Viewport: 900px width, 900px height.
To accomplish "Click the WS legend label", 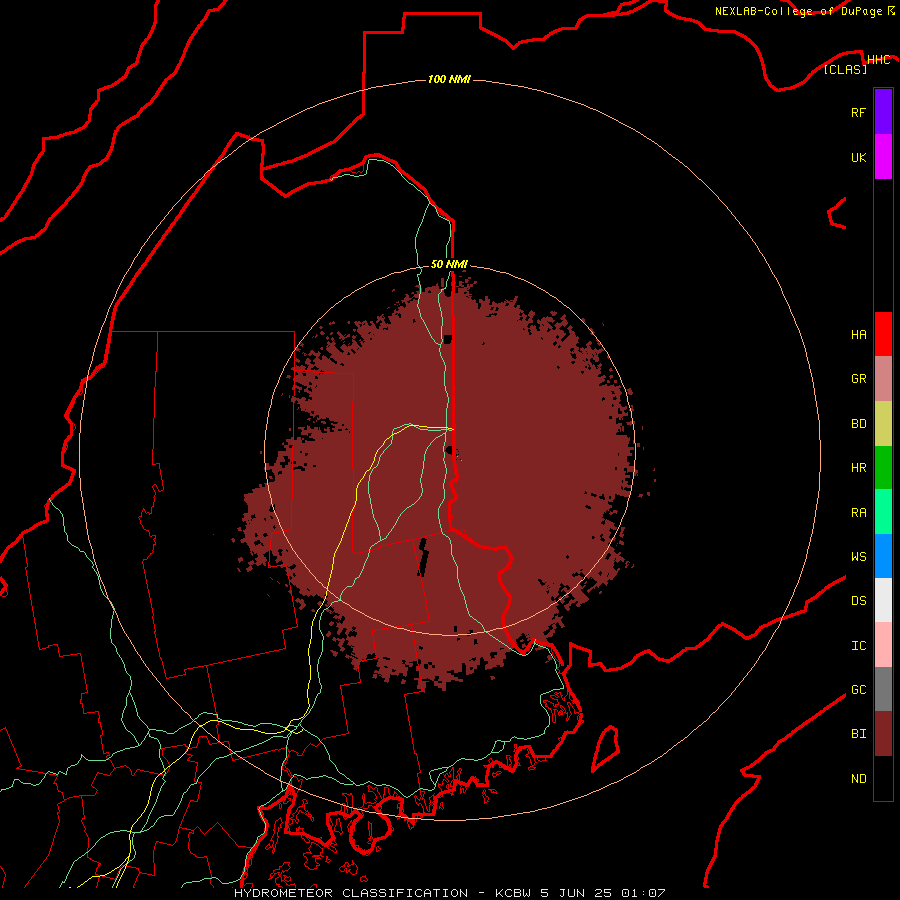I will coord(858,556).
